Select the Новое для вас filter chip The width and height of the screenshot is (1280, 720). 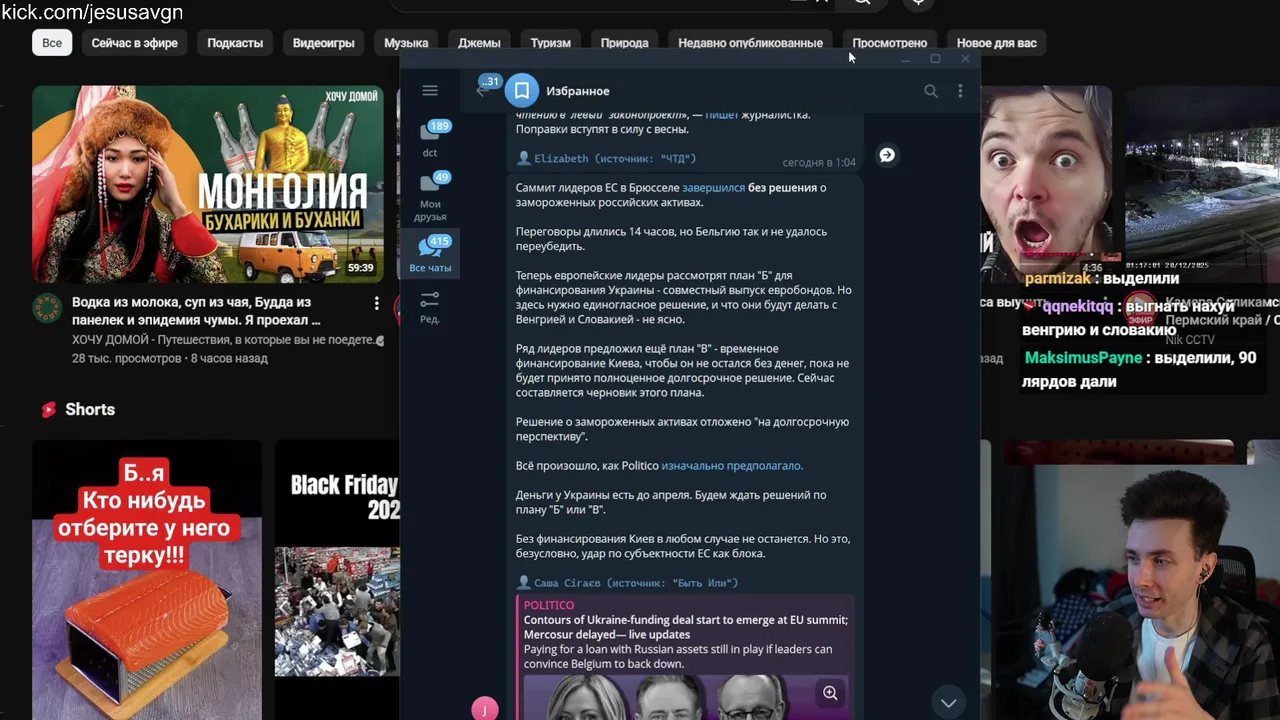tap(997, 43)
